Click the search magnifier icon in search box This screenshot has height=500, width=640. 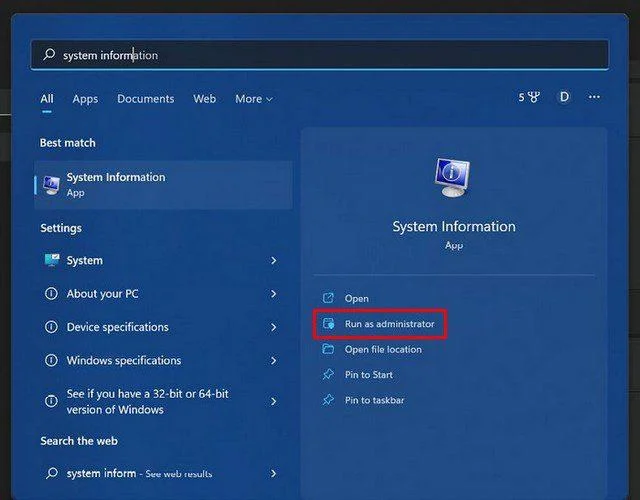(49, 54)
